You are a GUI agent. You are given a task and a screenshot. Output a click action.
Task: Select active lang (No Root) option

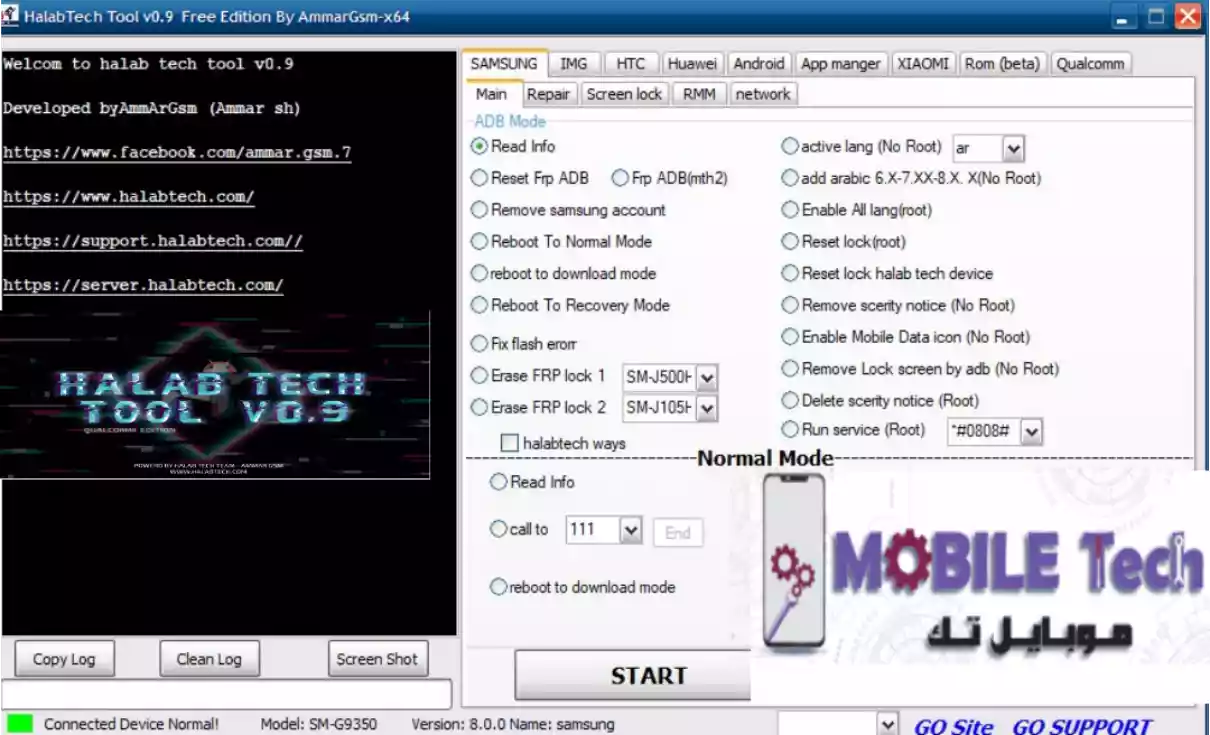[862, 146]
